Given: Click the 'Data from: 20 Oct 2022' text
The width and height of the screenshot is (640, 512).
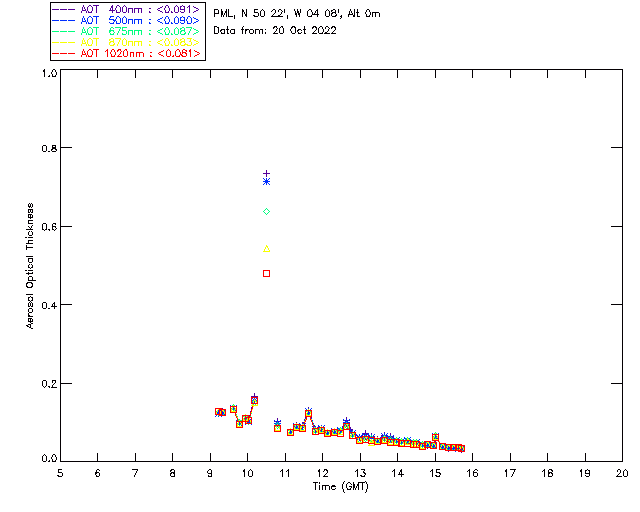Looking at the screenshot, I should click(x=275, y=31).
